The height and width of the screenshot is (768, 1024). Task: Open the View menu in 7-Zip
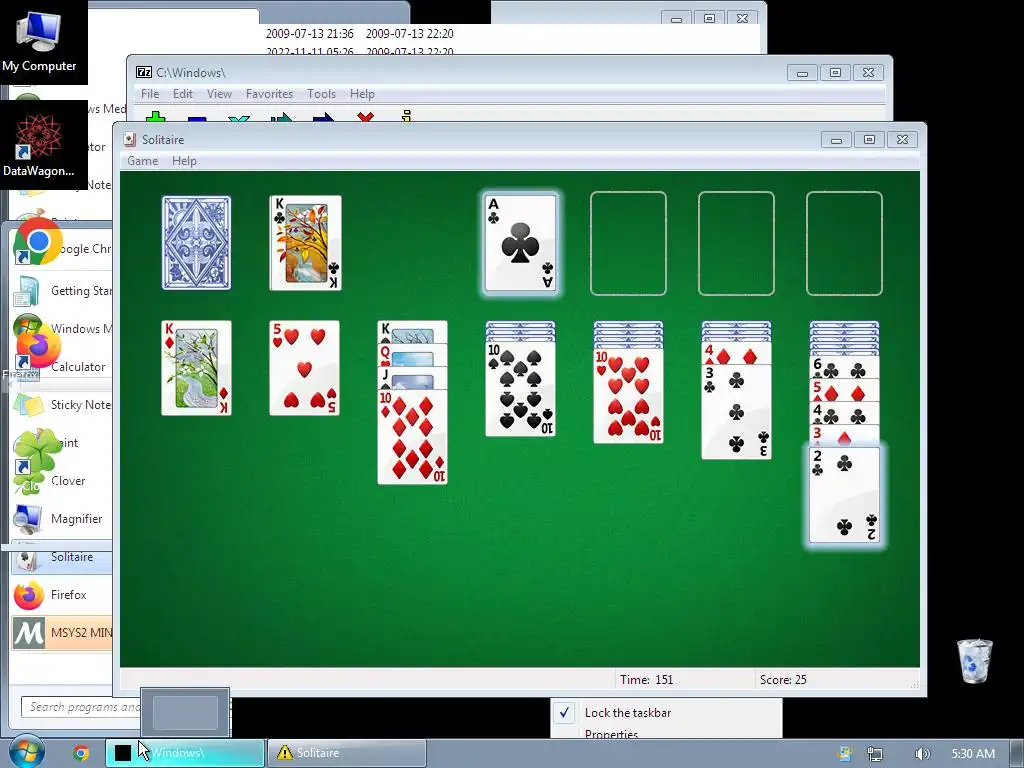pyautogui.click(x=219, y=94)
